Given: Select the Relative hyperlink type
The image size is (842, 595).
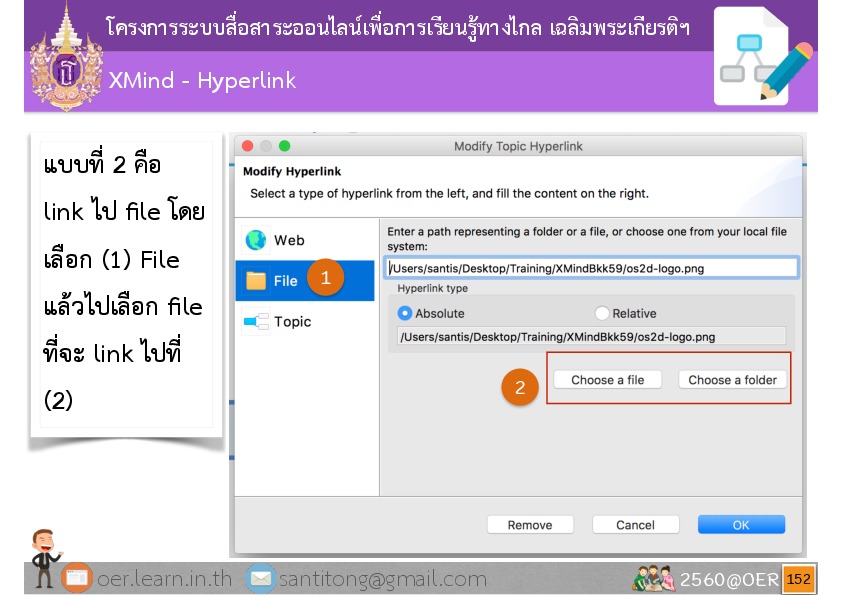Looking at the screenshot, I should [602, 313].
